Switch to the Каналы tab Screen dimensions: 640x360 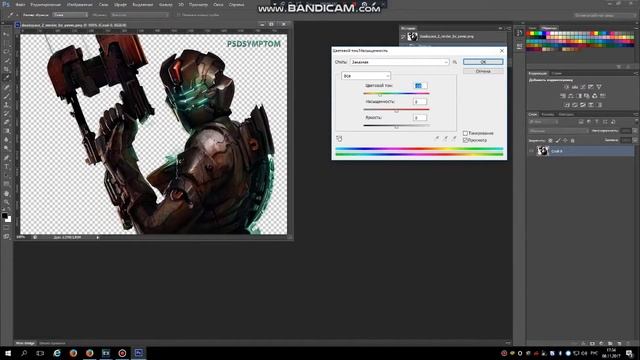click(x=548, y=114)
